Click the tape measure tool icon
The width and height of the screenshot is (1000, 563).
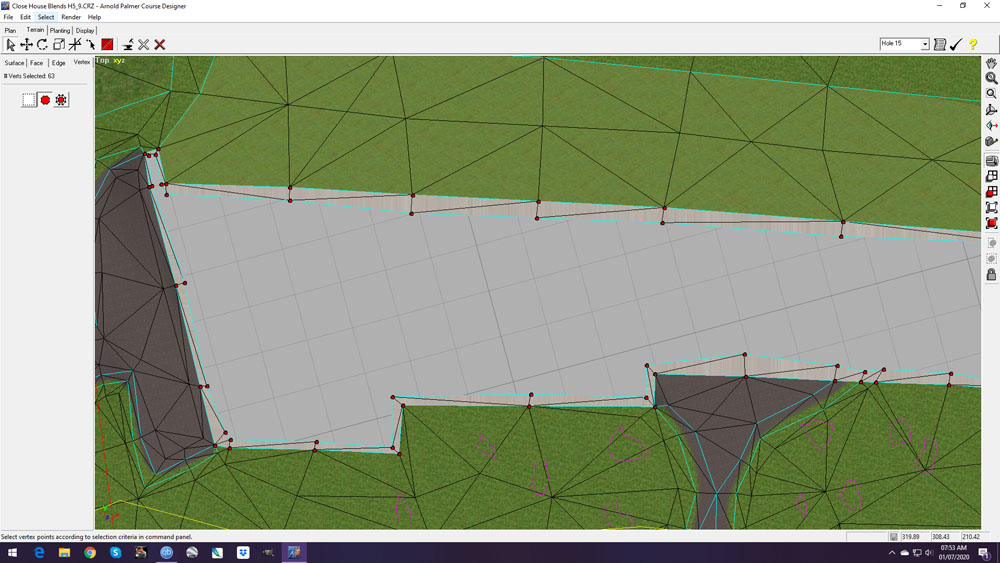pos(991,141)
